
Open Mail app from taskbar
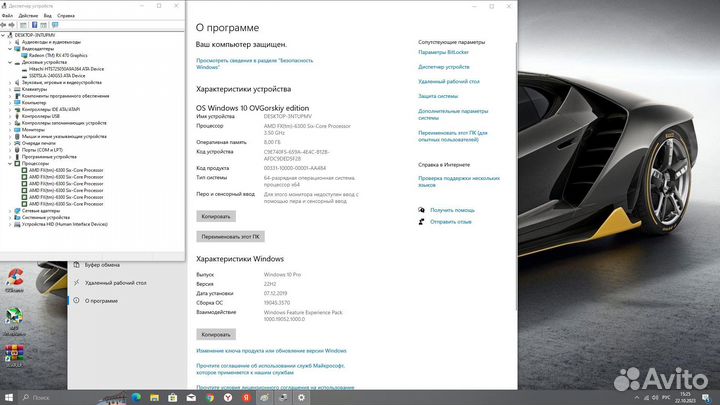pyautogui.click(x=191, y=398)
